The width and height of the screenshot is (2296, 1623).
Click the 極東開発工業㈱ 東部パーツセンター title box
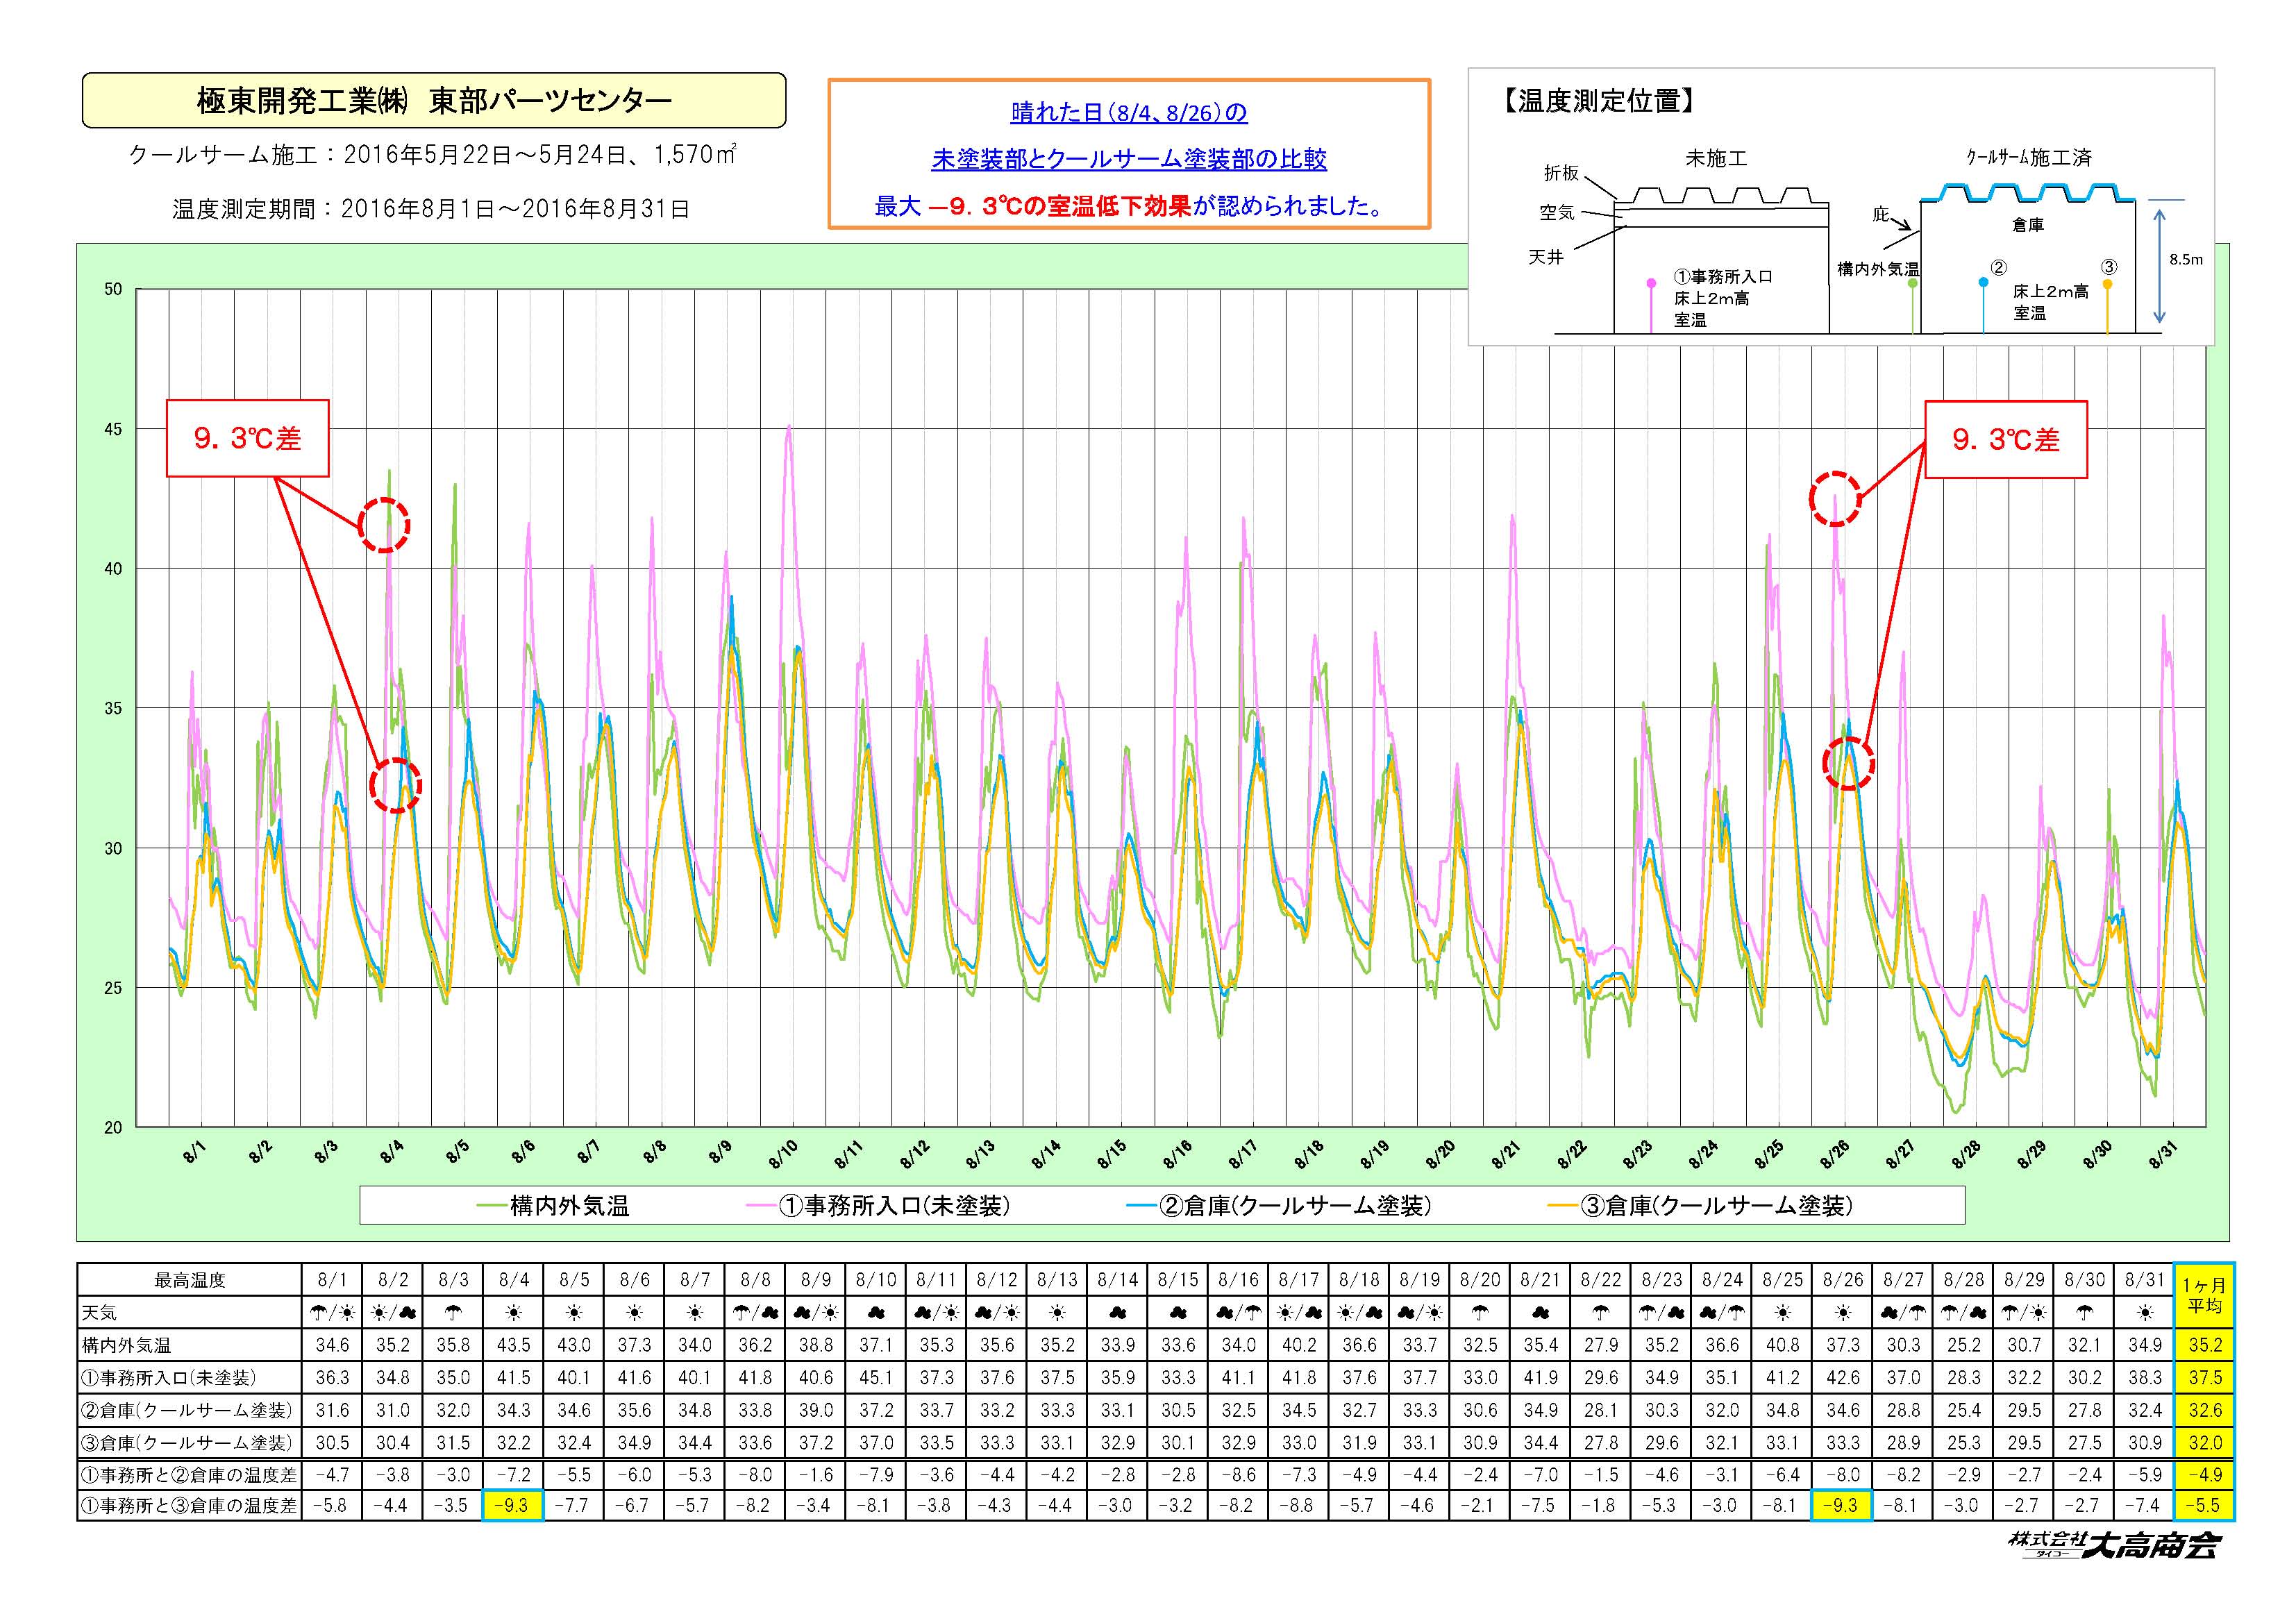coord(434,100)
